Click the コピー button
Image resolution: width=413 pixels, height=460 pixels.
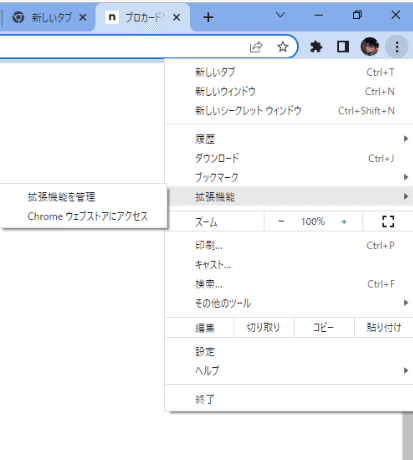tap(324, 328)
